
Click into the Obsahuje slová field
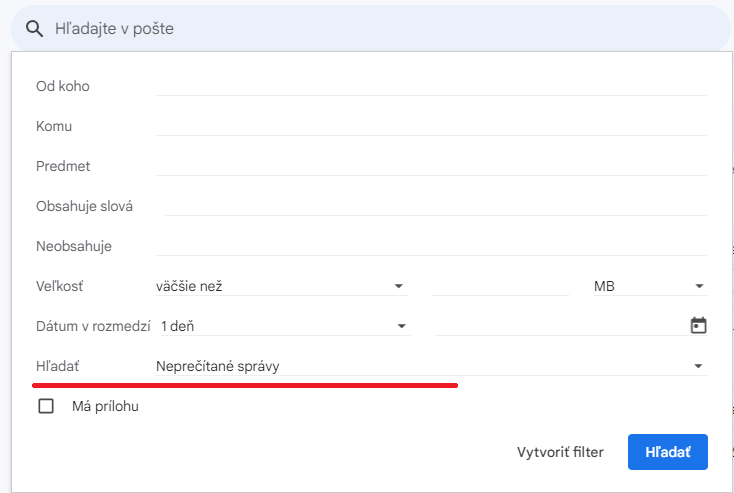[x=436, y=206]
